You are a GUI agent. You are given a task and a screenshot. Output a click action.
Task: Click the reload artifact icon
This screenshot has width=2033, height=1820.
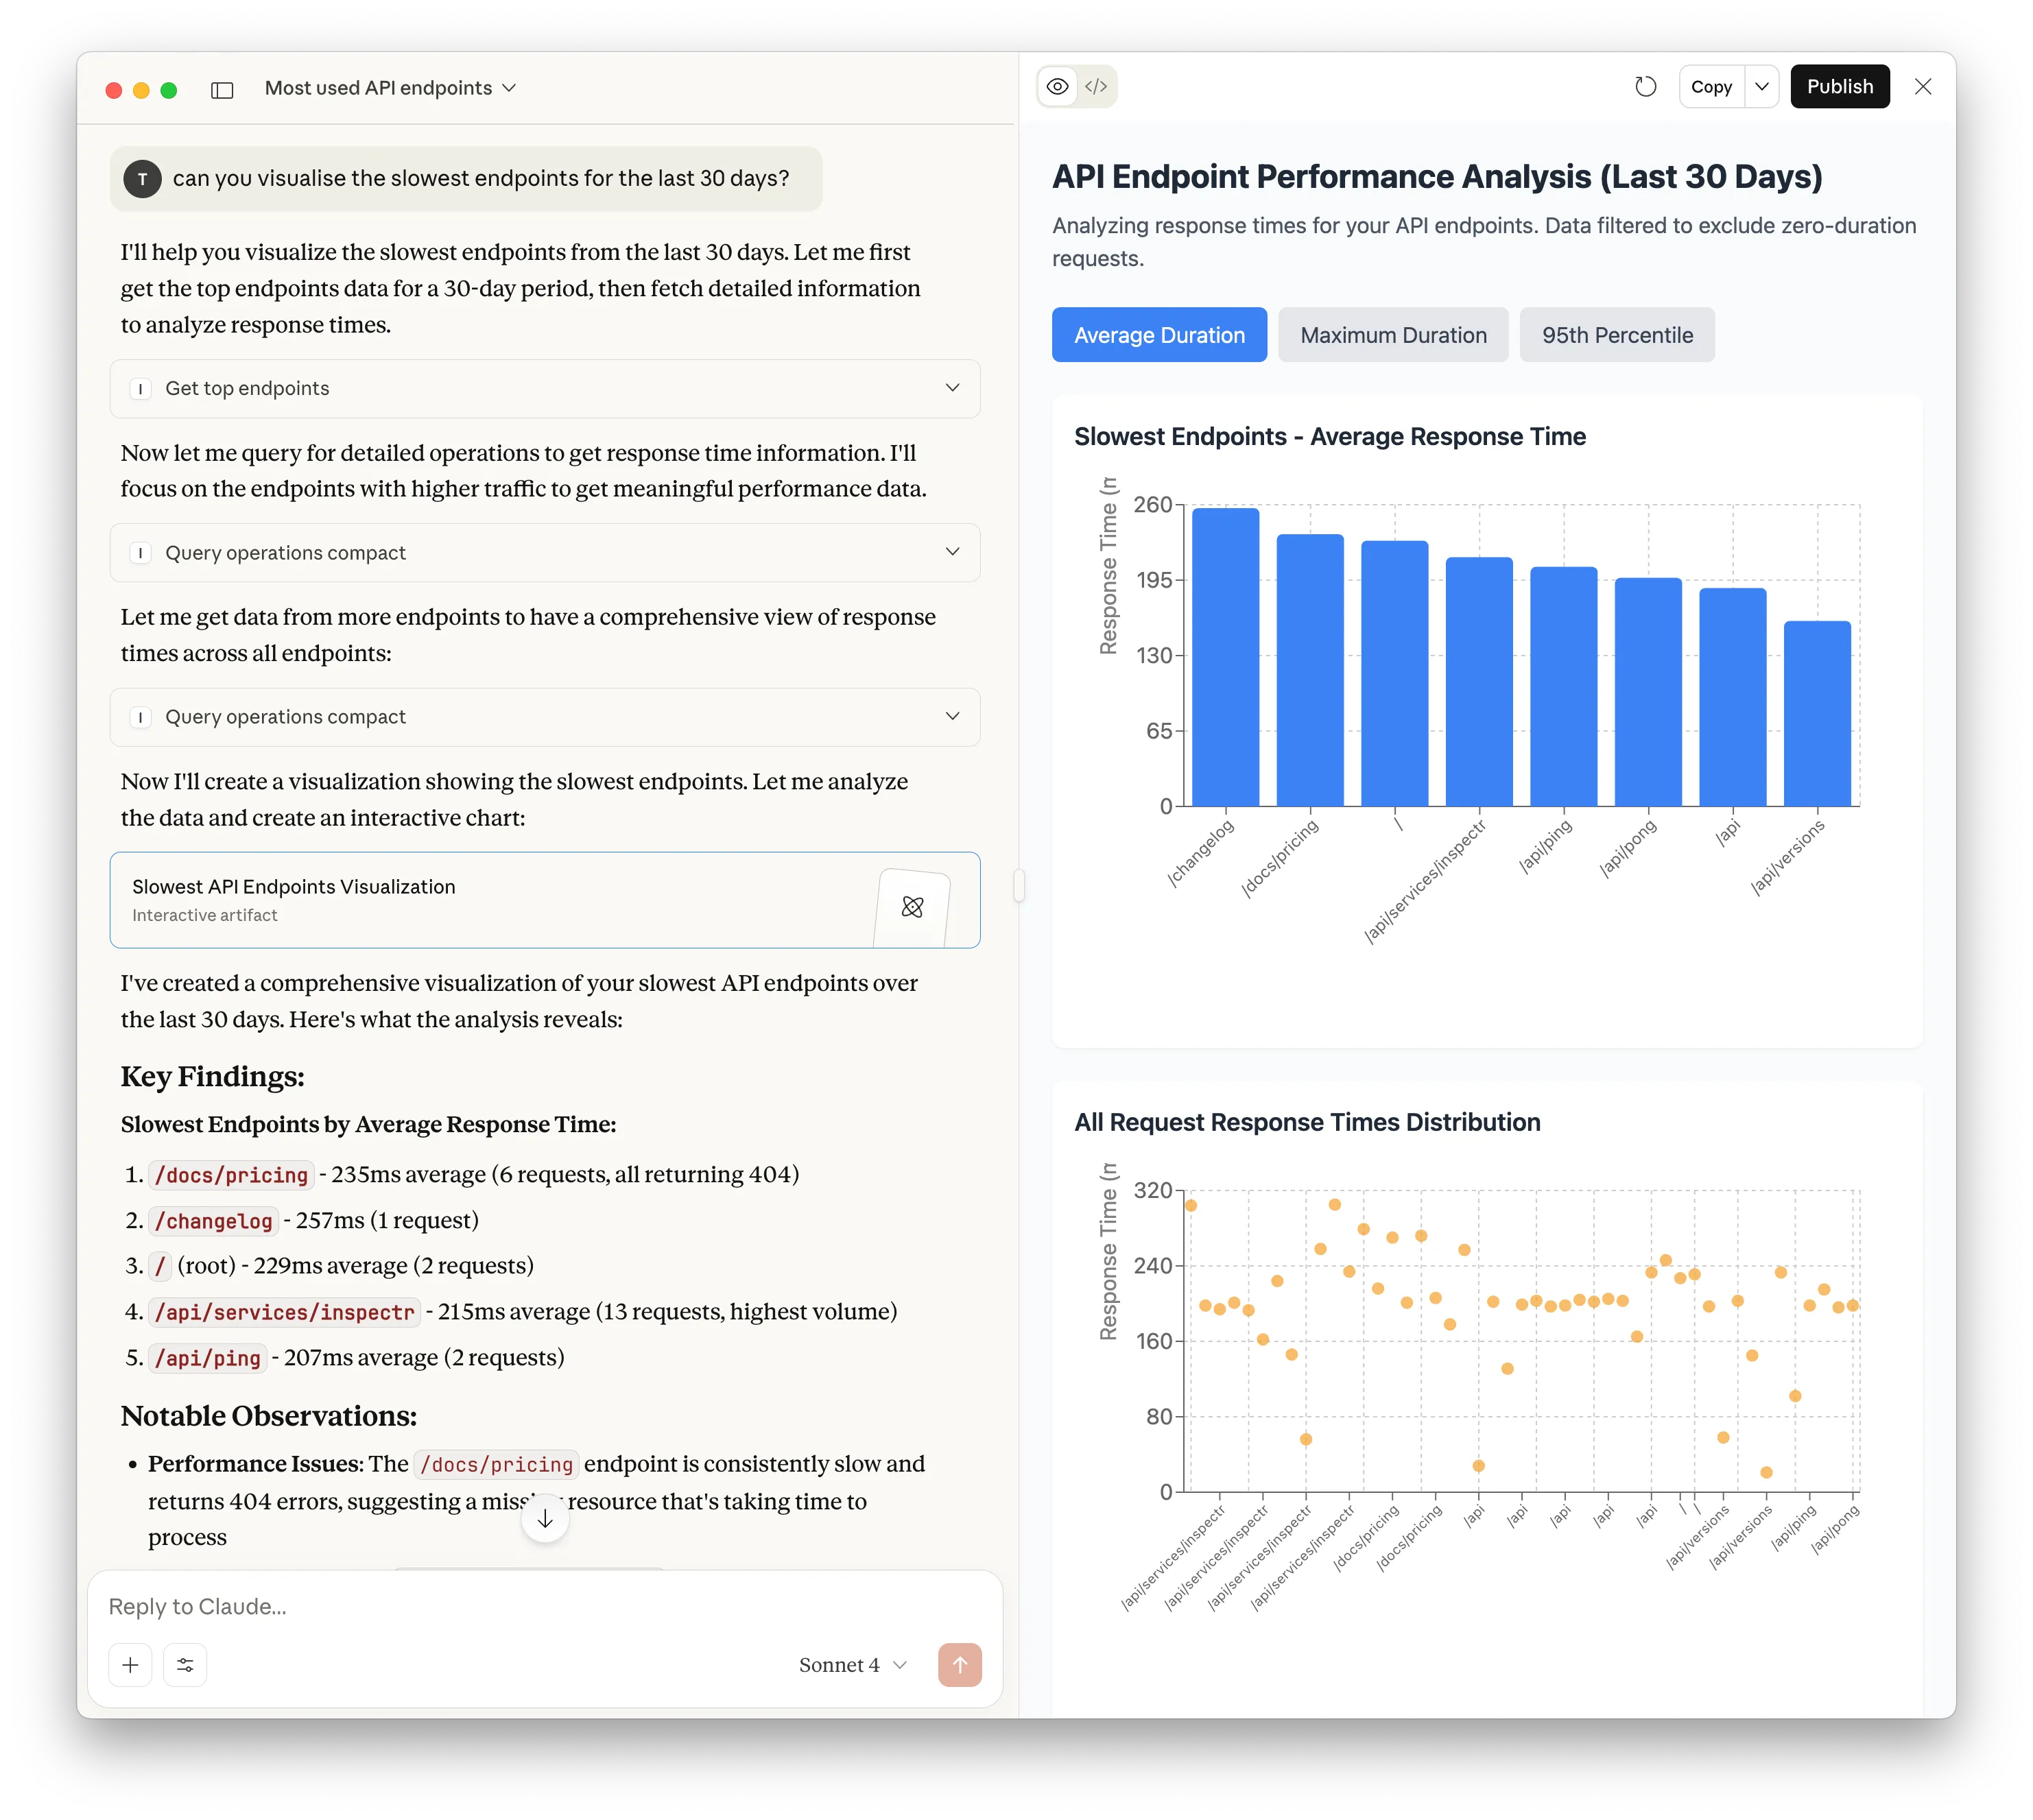pos(1645,87)
